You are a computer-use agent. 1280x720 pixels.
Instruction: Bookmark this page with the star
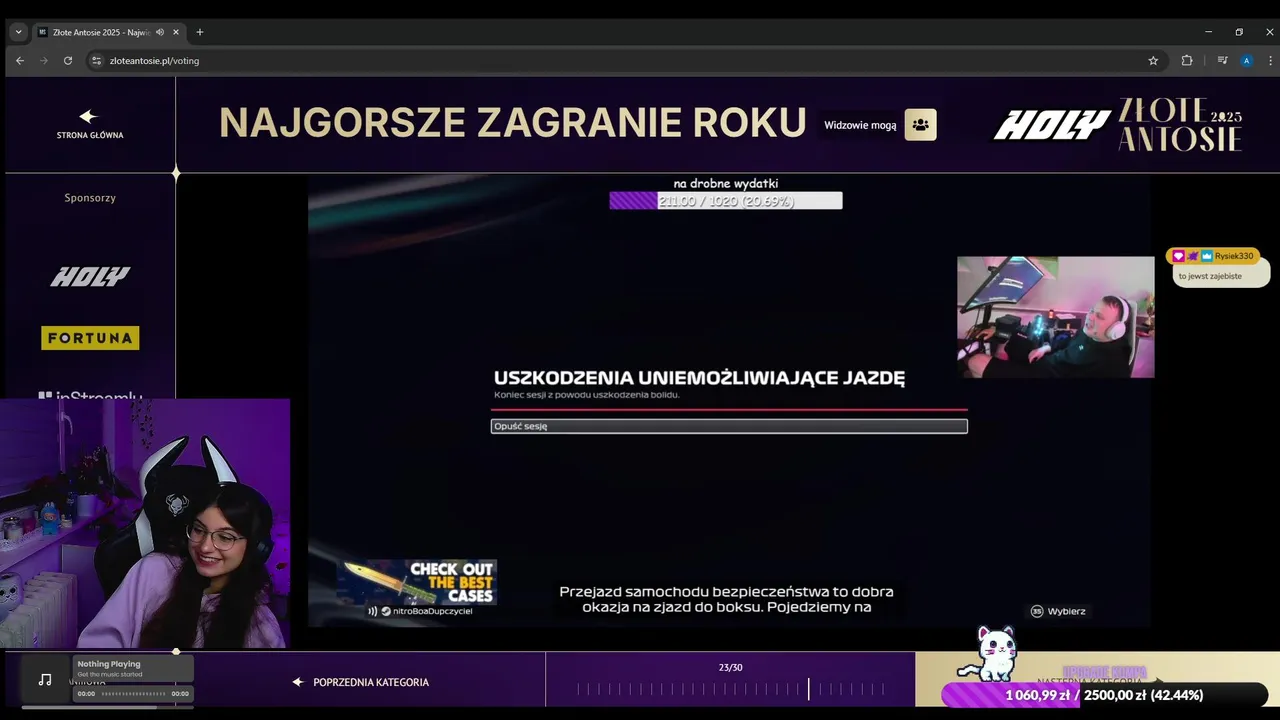[x=1153, y=60]
